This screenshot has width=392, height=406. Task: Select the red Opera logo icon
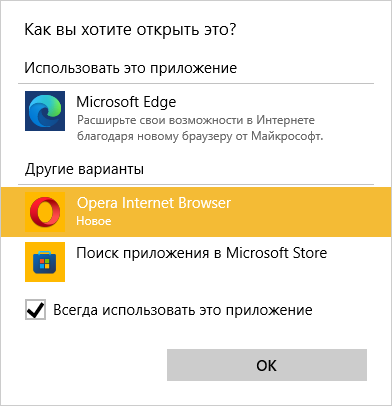point(45,212)
